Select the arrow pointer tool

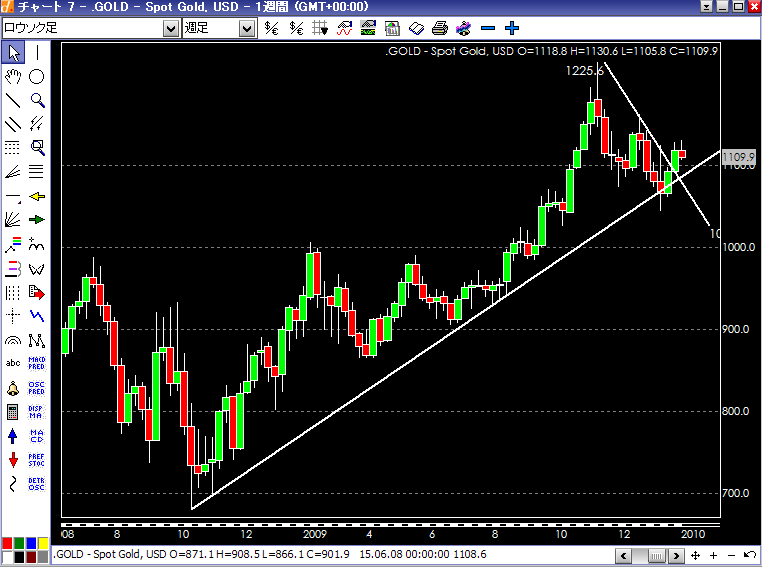click(13, 53)
